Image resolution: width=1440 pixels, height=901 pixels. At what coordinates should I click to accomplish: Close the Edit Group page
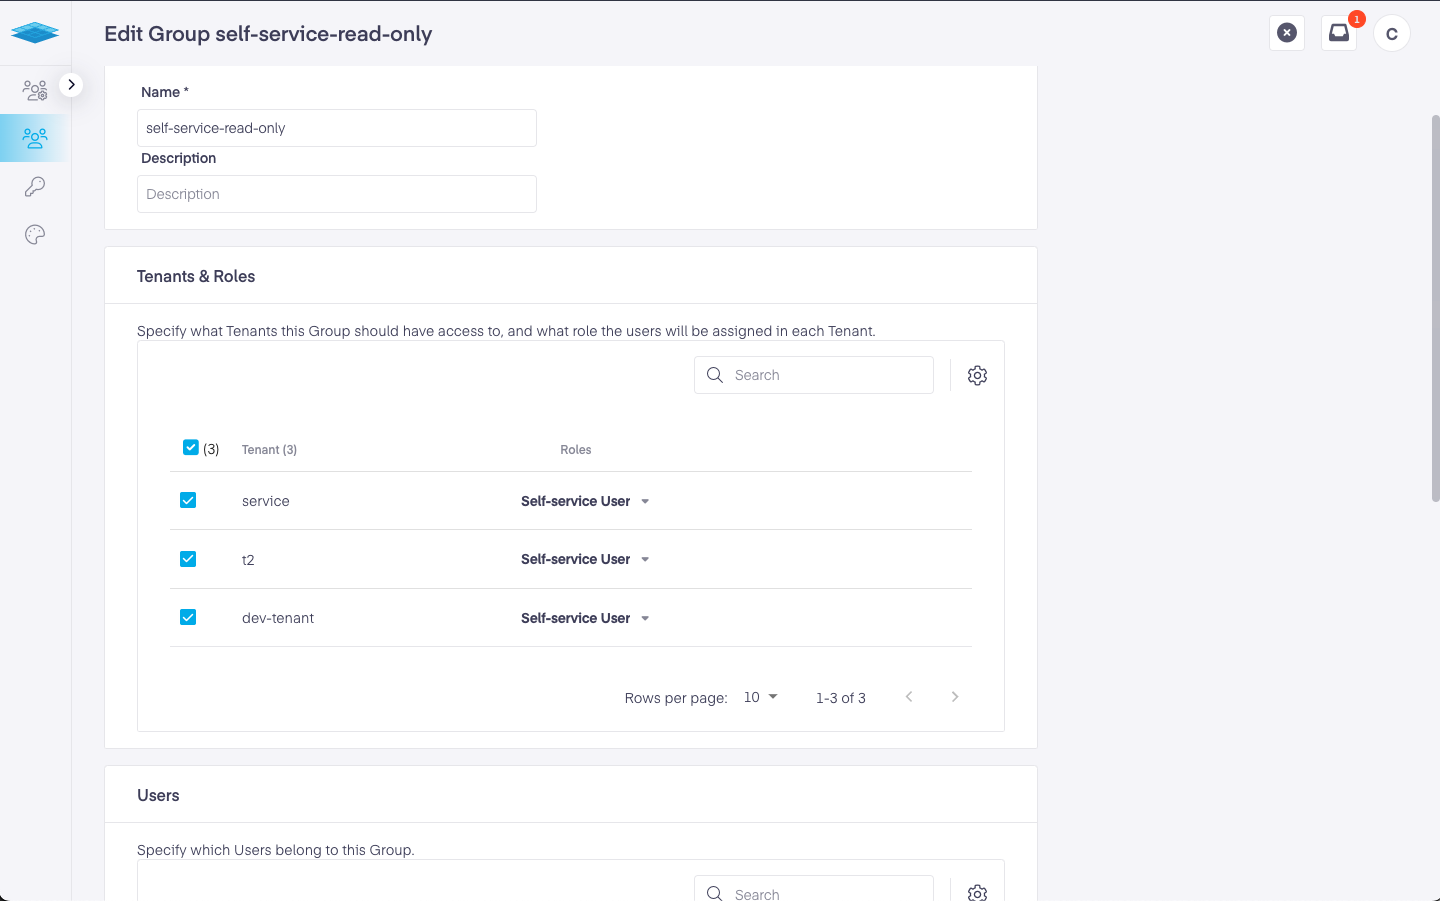[x=1287, y=33]
